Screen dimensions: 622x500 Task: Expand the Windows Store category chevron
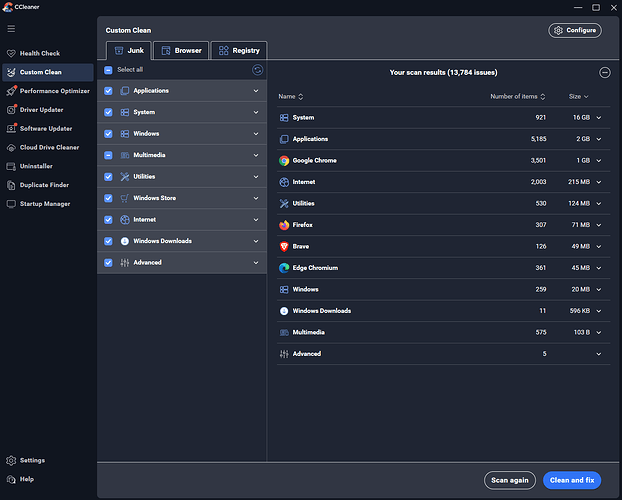[256, 198]
